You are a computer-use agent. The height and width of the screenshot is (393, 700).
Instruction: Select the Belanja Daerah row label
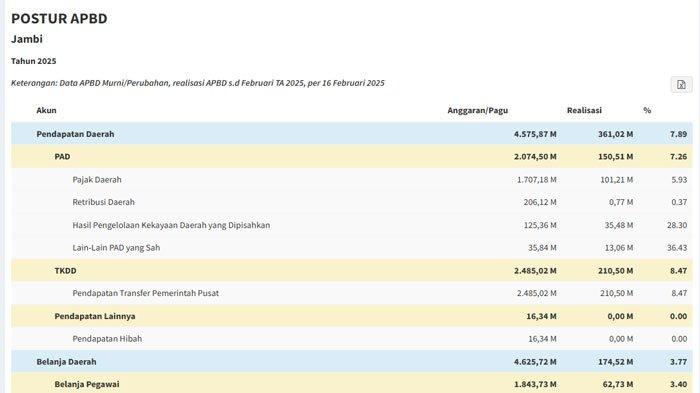[67, 362]
